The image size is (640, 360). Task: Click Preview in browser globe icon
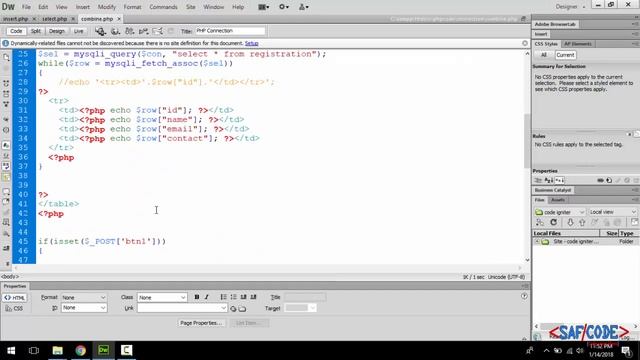115,31
